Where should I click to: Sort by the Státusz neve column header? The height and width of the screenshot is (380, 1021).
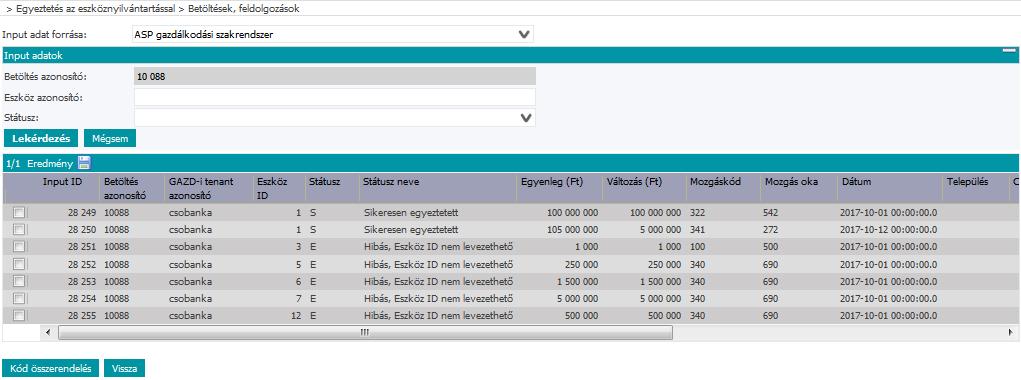click(x=391, y=182)
